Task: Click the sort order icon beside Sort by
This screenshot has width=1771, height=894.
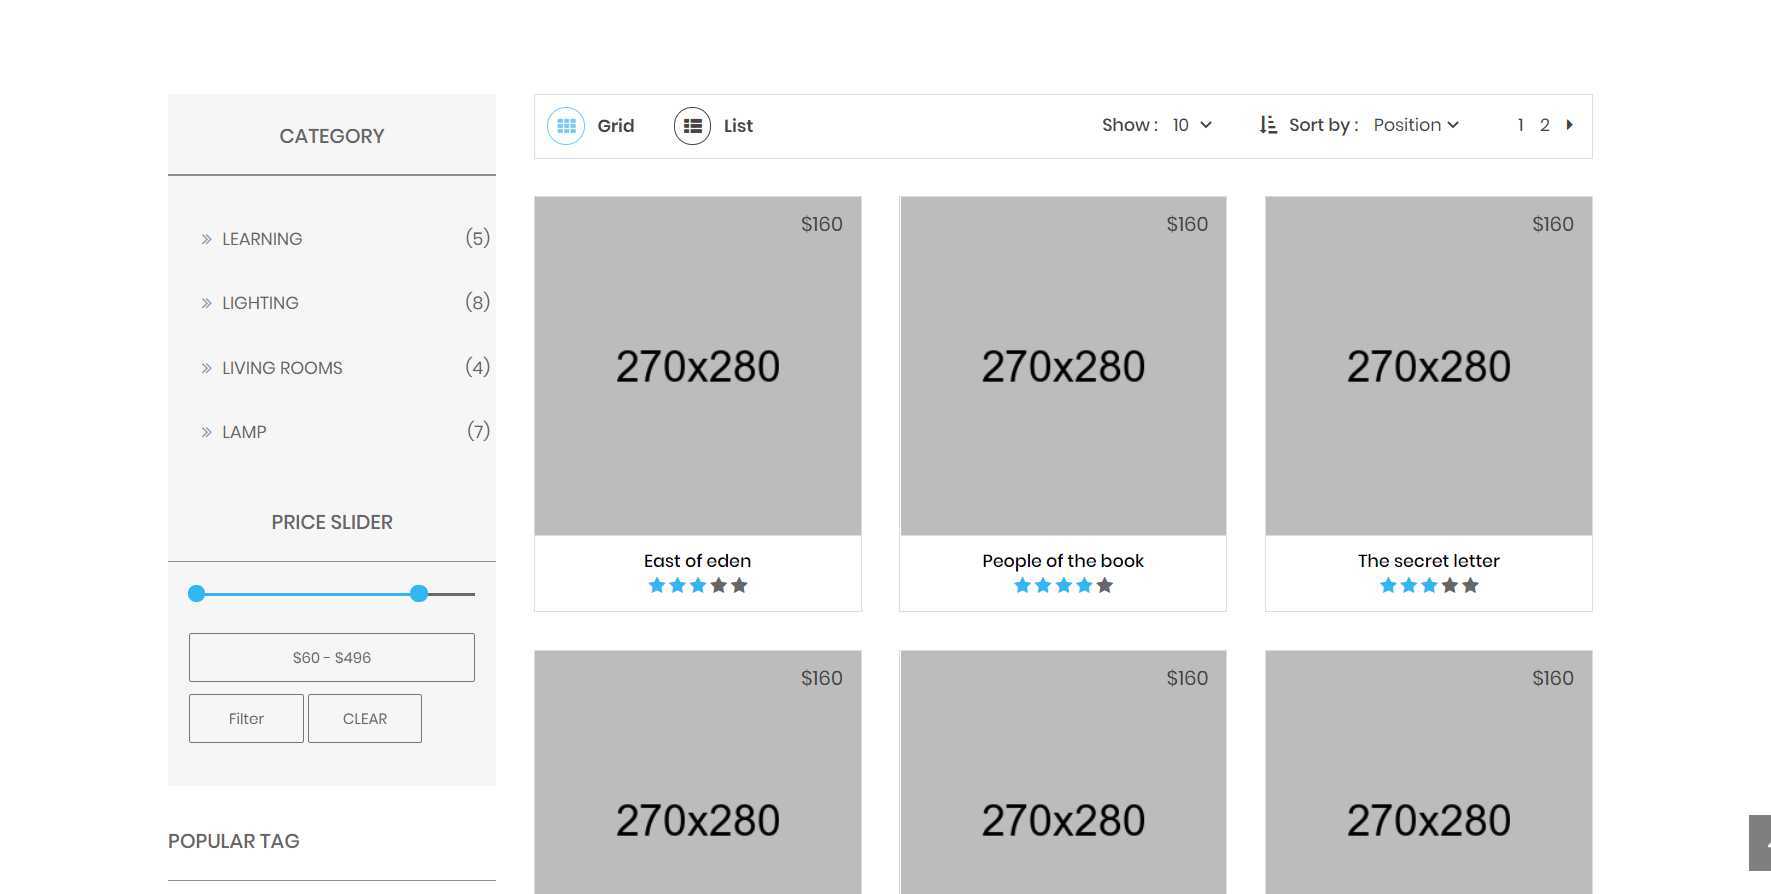Action: (1268, 125)
